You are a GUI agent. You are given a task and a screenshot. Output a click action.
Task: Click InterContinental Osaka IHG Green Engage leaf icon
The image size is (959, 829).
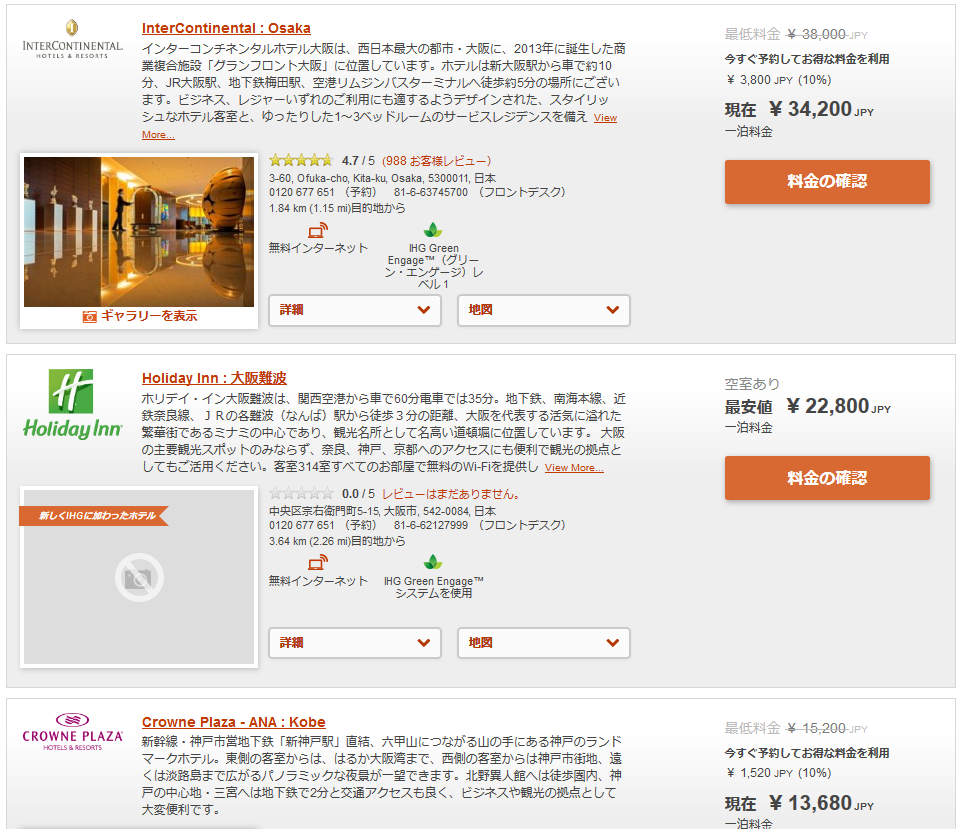[433, 230]
